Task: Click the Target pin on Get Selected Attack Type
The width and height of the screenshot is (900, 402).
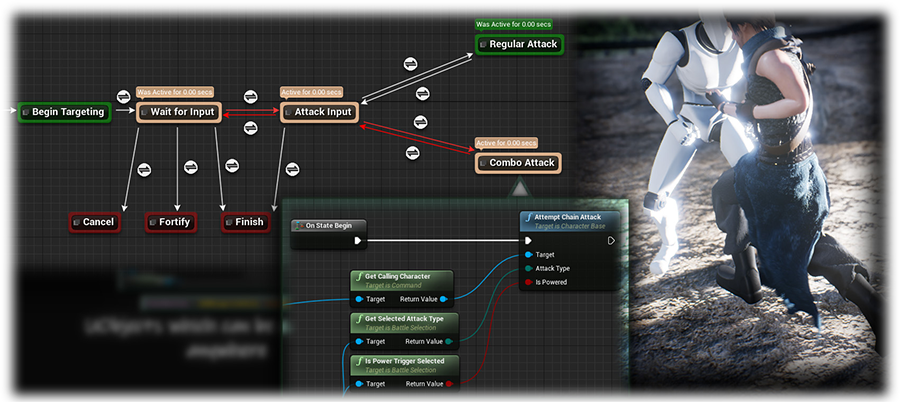Action: (x=359, y=342)
